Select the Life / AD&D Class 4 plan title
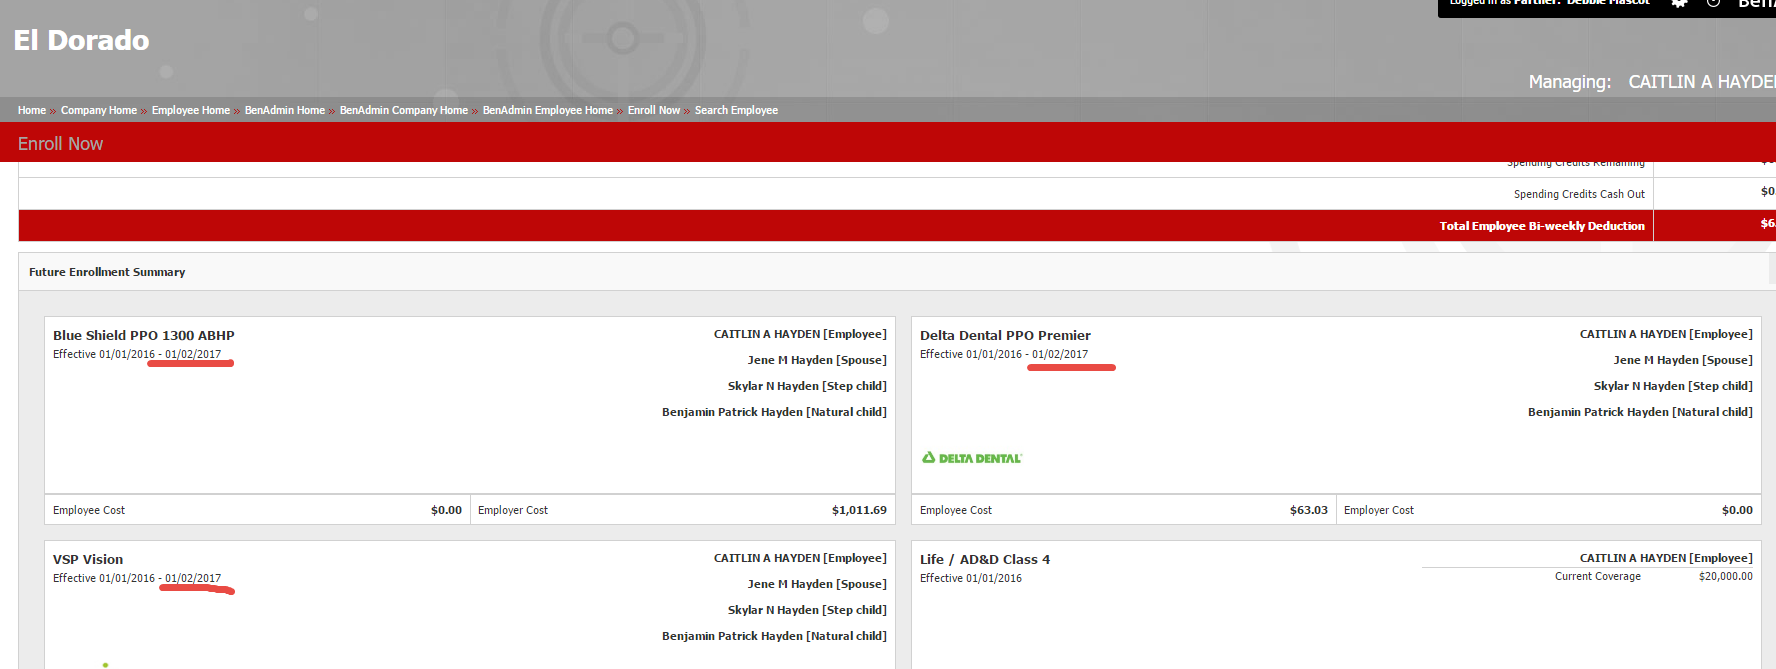Screen dimensions: 1776x669 (985, 559)
